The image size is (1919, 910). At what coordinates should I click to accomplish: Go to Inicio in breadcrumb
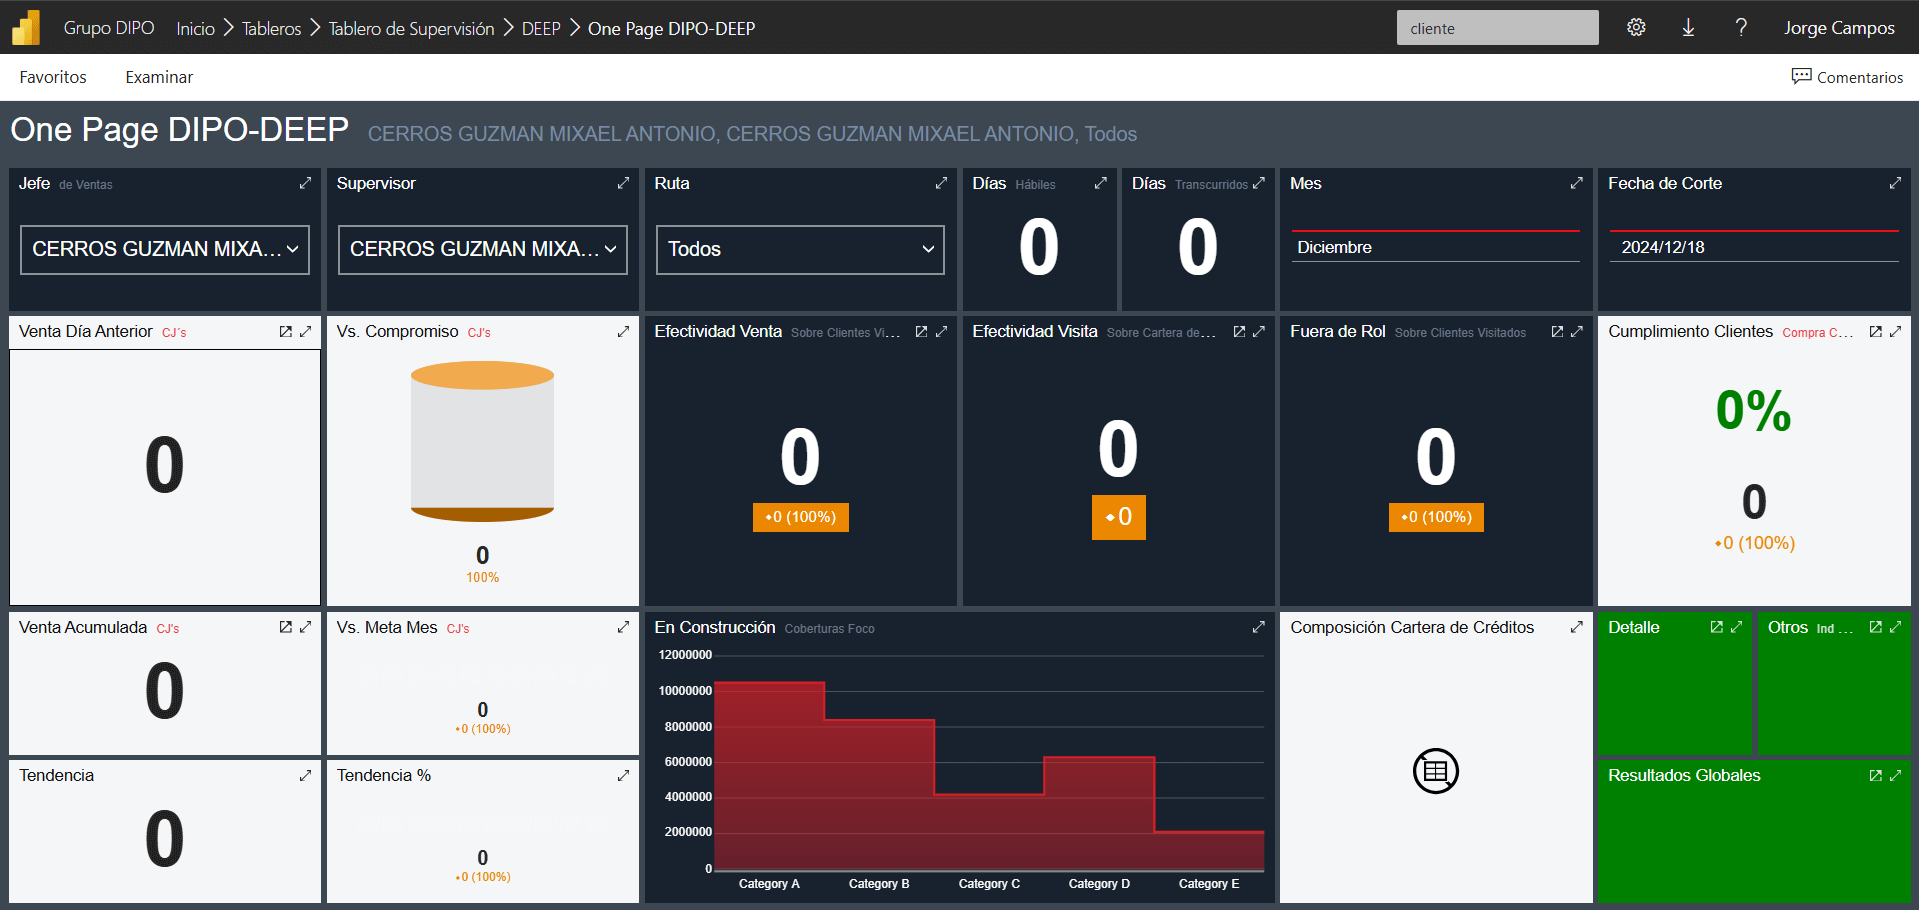[x=196, y=28]
